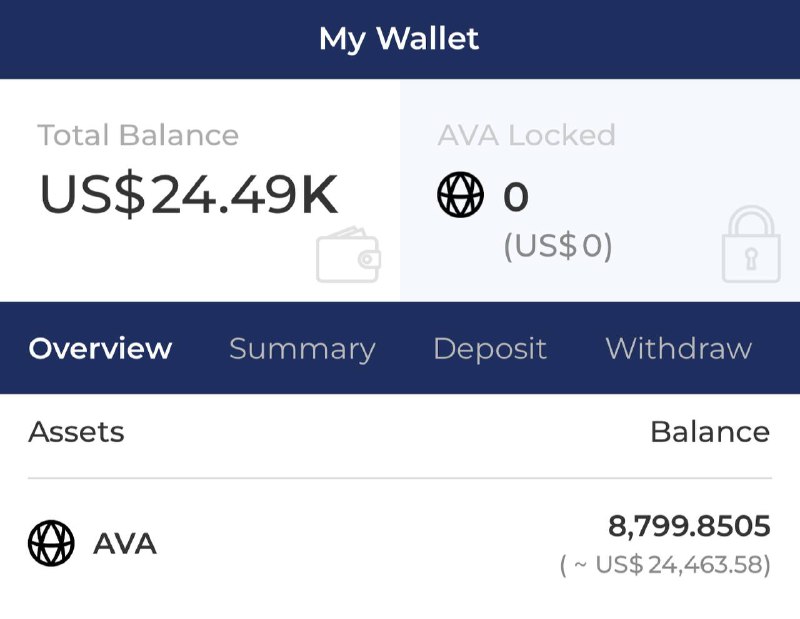This screenshot has width=800, height=619.
Task: Tap the (US$0) locked value text
Action: click(x=558, y=246)
